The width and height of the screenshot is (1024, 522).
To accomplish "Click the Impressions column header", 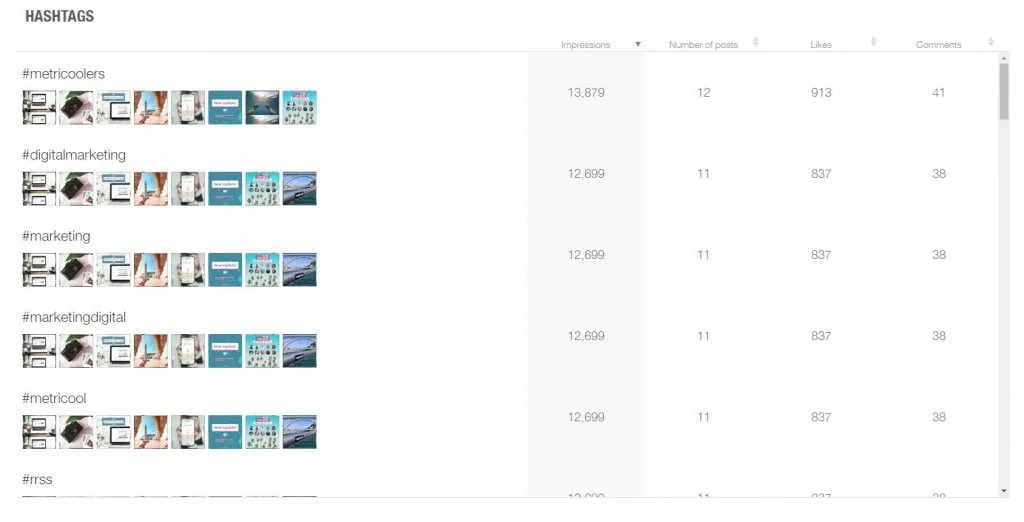I will click(x=585, y=44).
